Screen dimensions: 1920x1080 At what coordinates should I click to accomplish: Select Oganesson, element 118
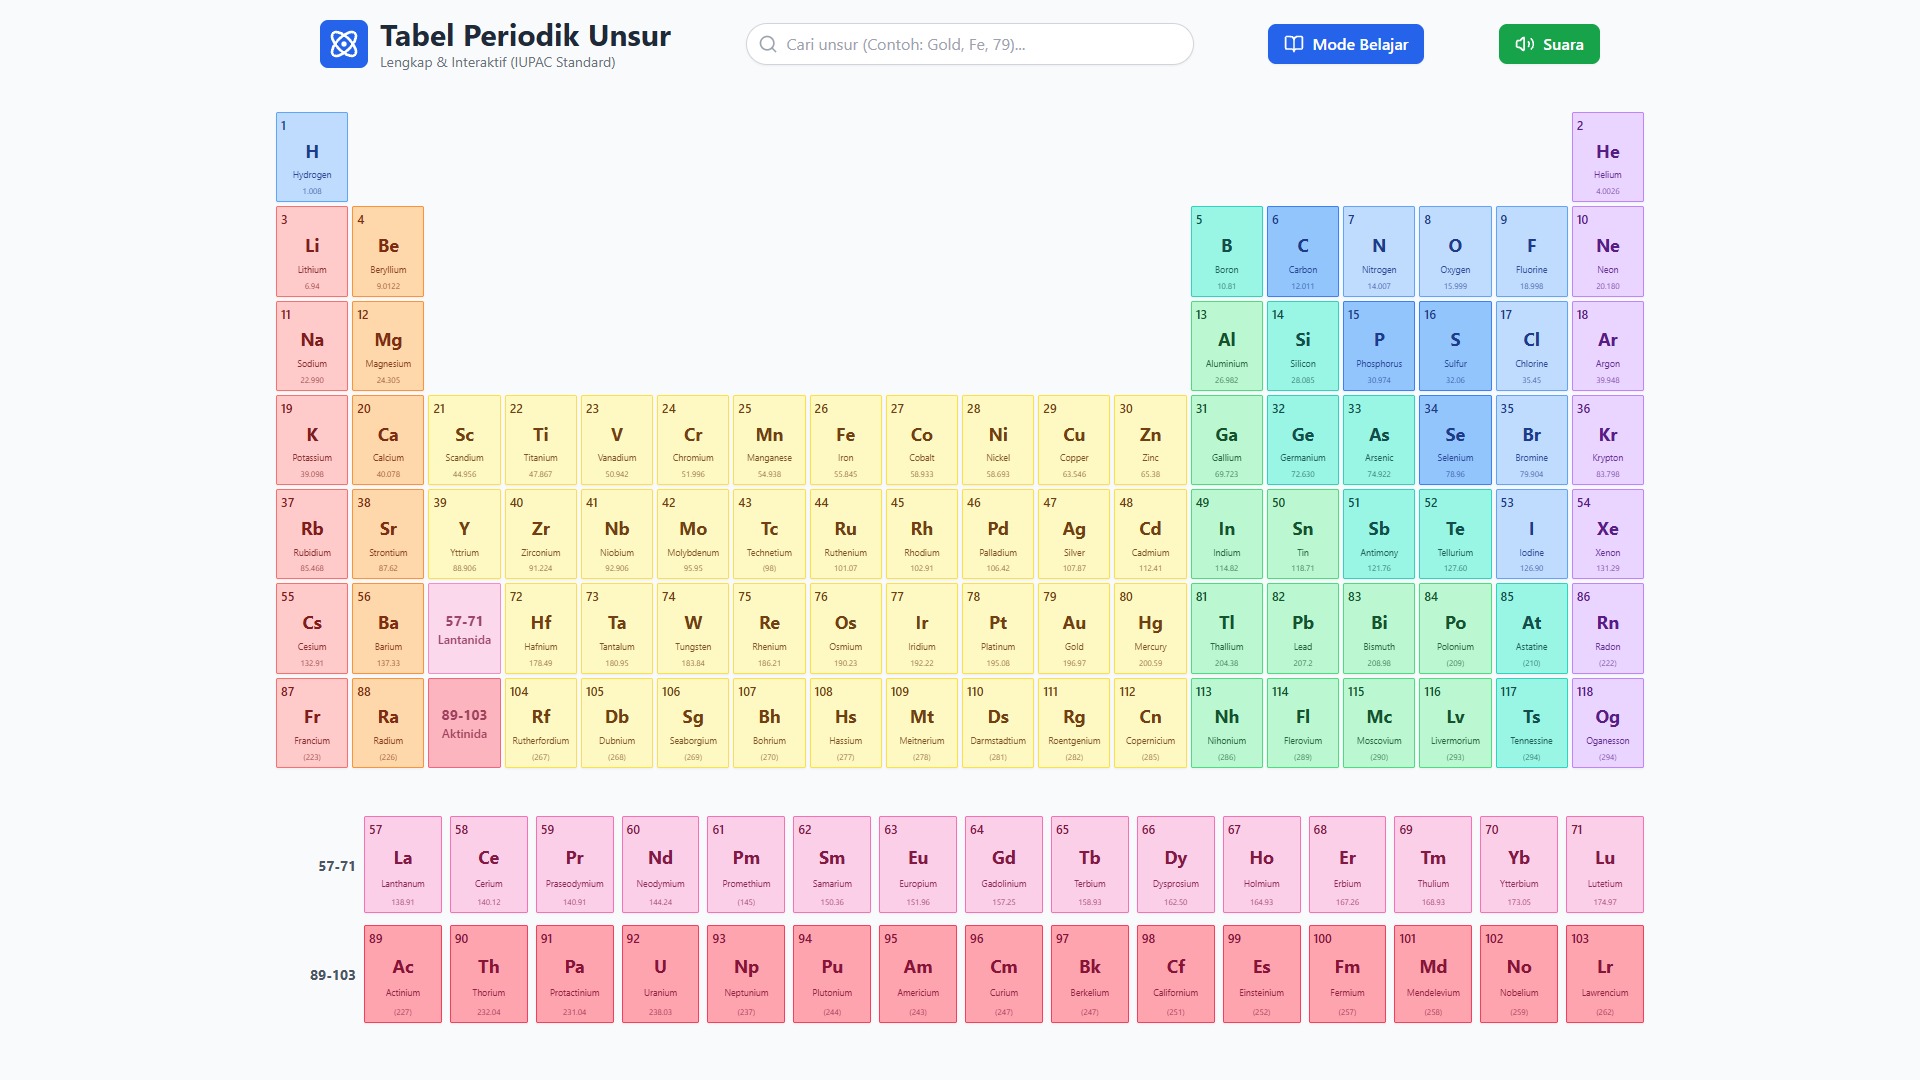tap(1607, 722)
